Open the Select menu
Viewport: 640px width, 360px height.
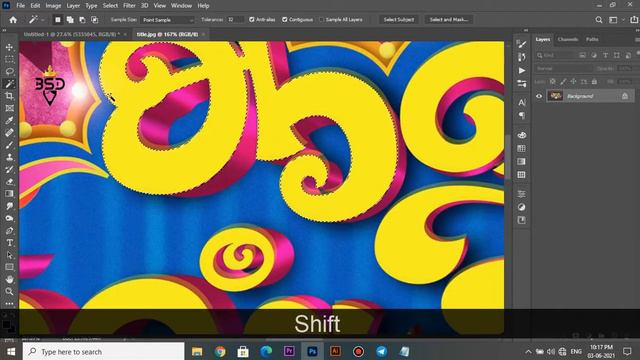110,6
